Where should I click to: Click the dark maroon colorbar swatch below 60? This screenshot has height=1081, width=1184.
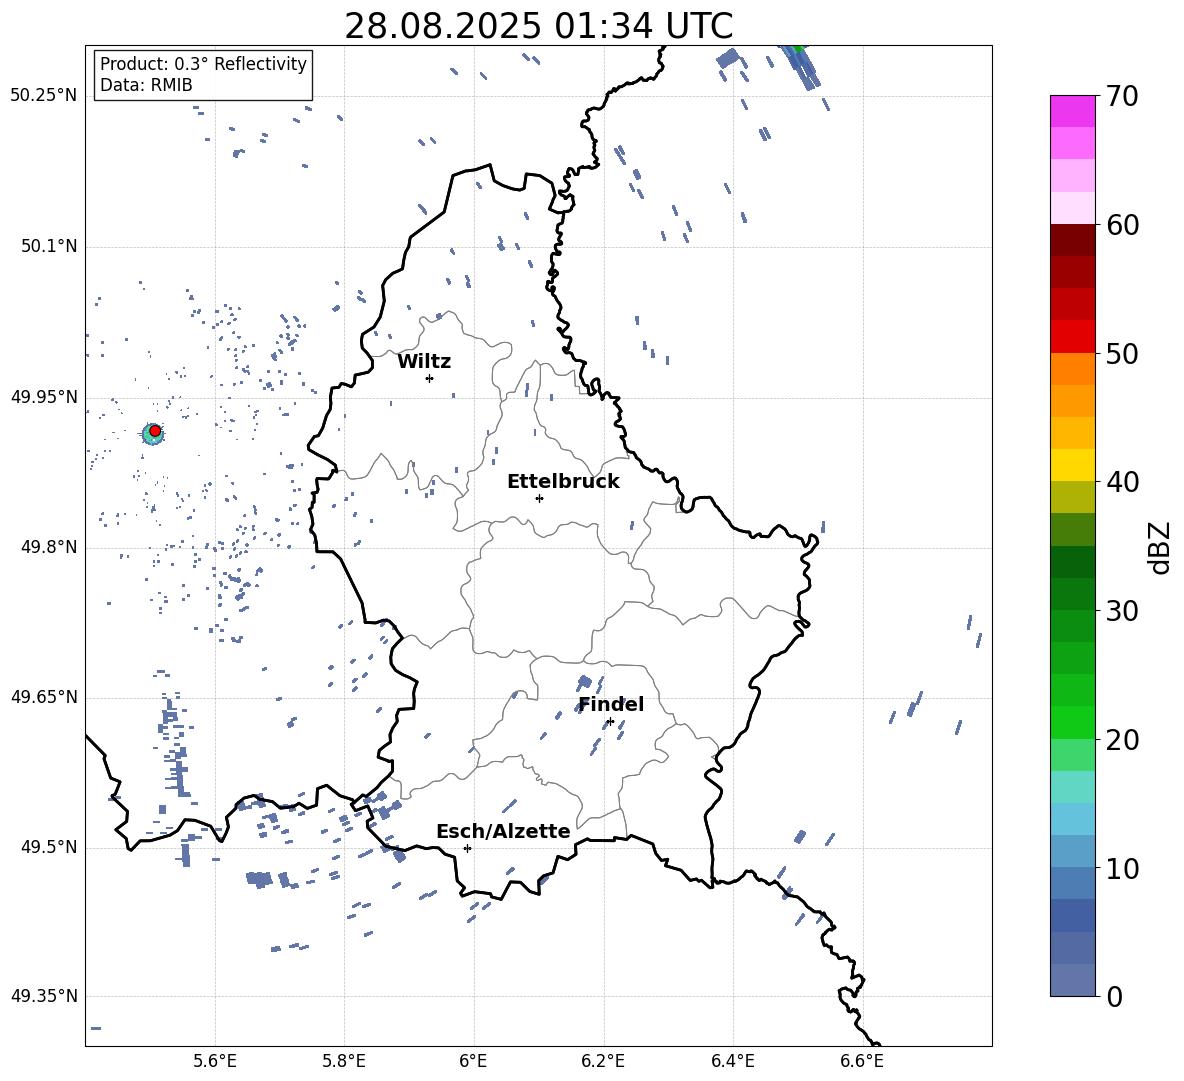point(1073,240)
